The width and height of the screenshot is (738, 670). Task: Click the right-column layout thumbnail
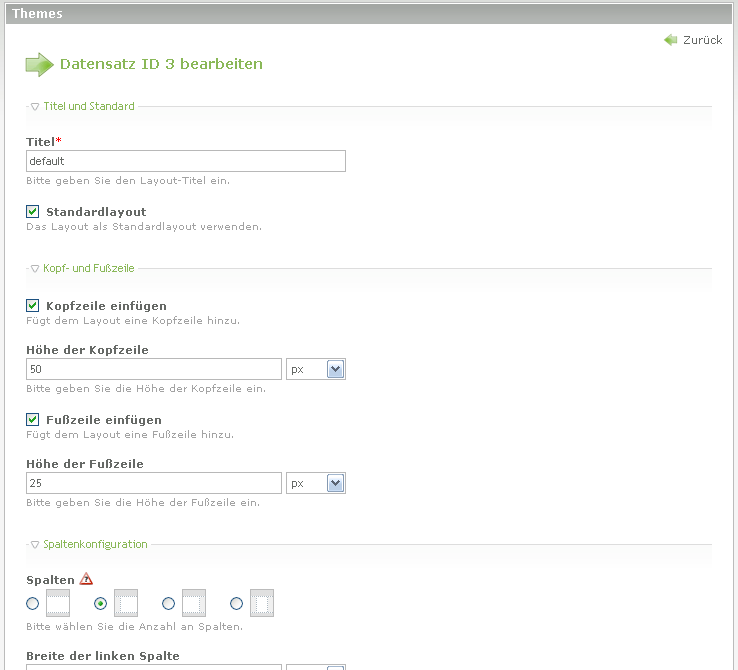coord(194,603)
